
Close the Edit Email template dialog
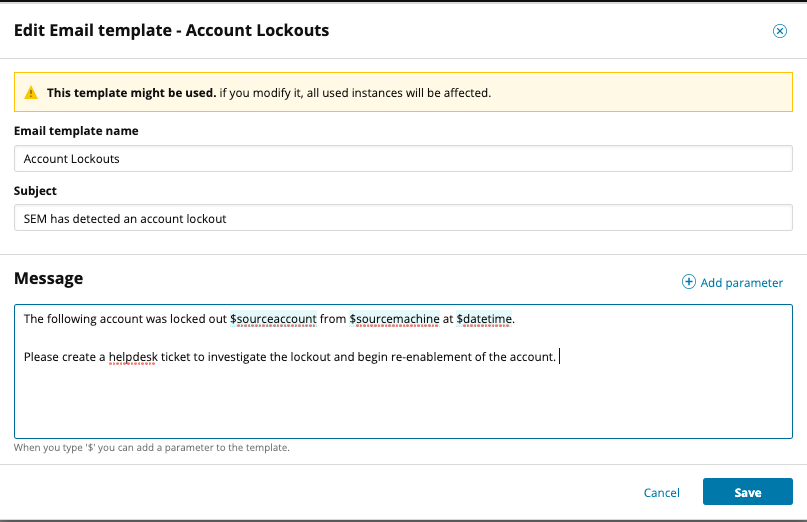[x=780, y=31]
